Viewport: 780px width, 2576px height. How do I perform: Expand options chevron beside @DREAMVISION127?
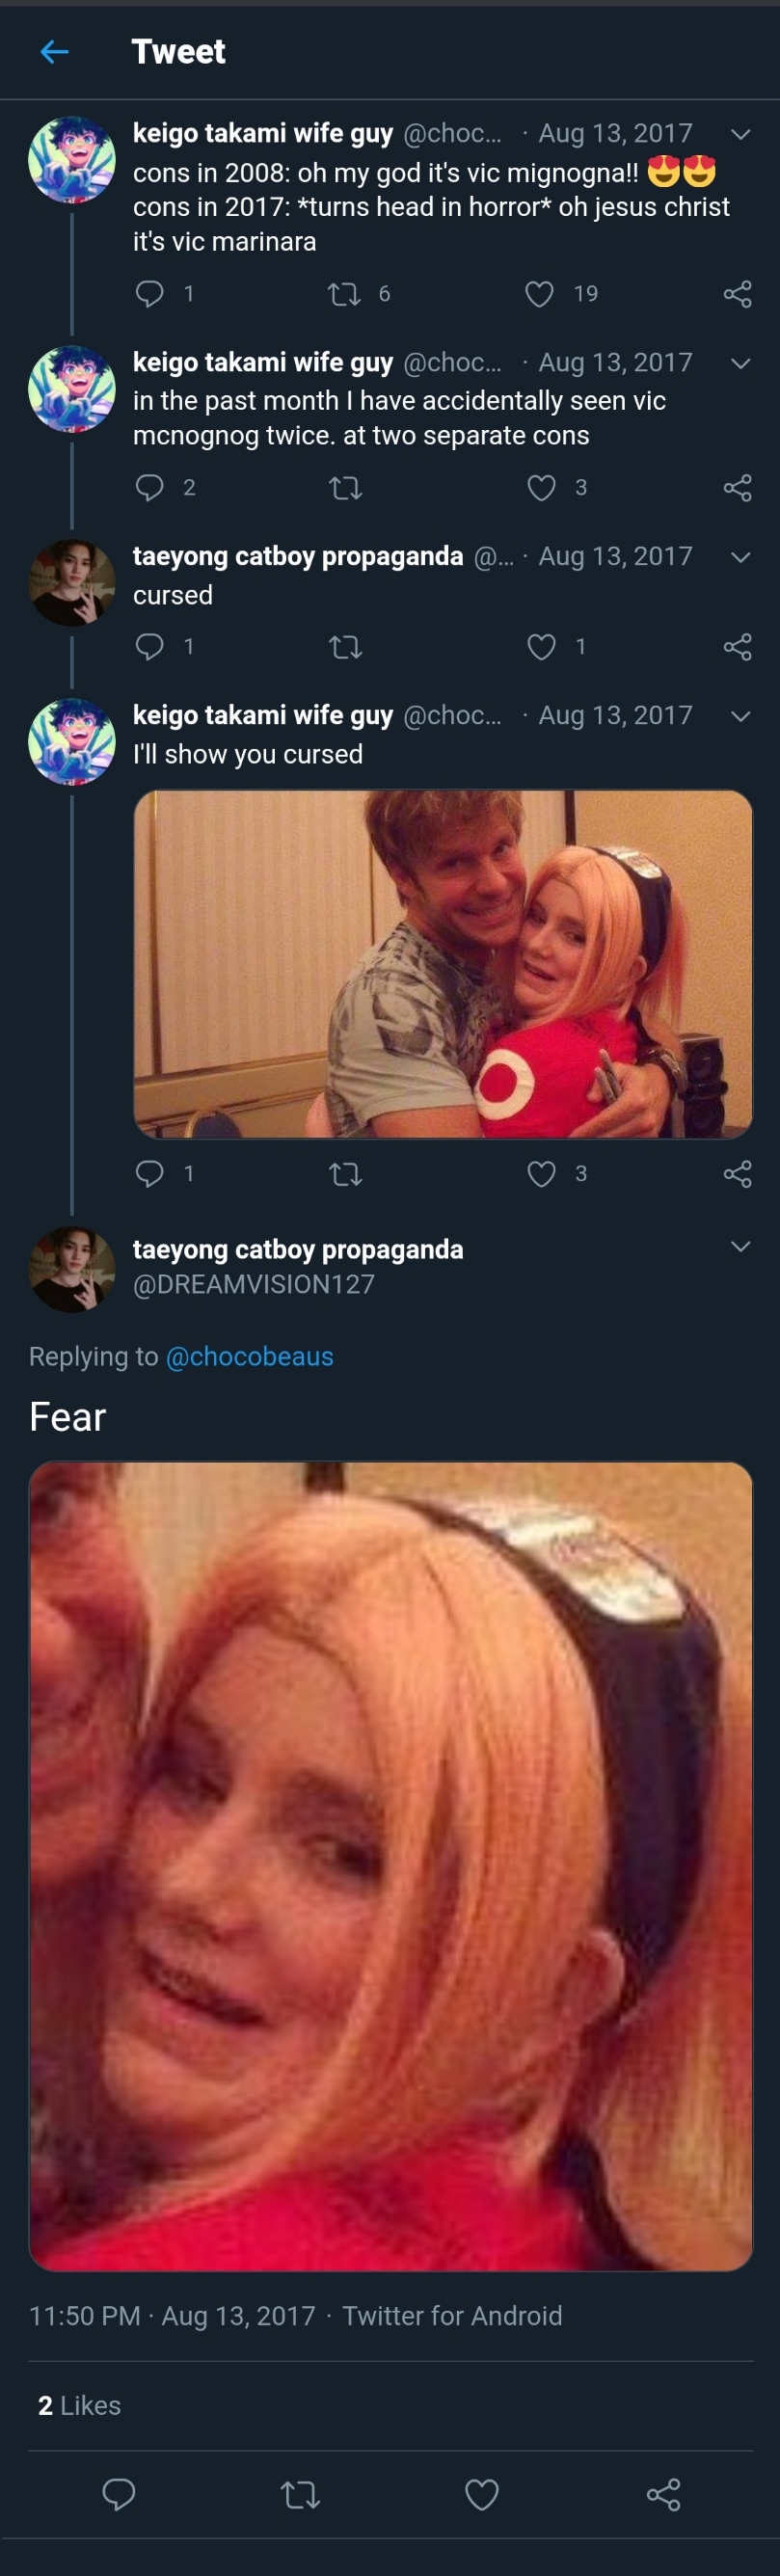(x=740, y=1246)
